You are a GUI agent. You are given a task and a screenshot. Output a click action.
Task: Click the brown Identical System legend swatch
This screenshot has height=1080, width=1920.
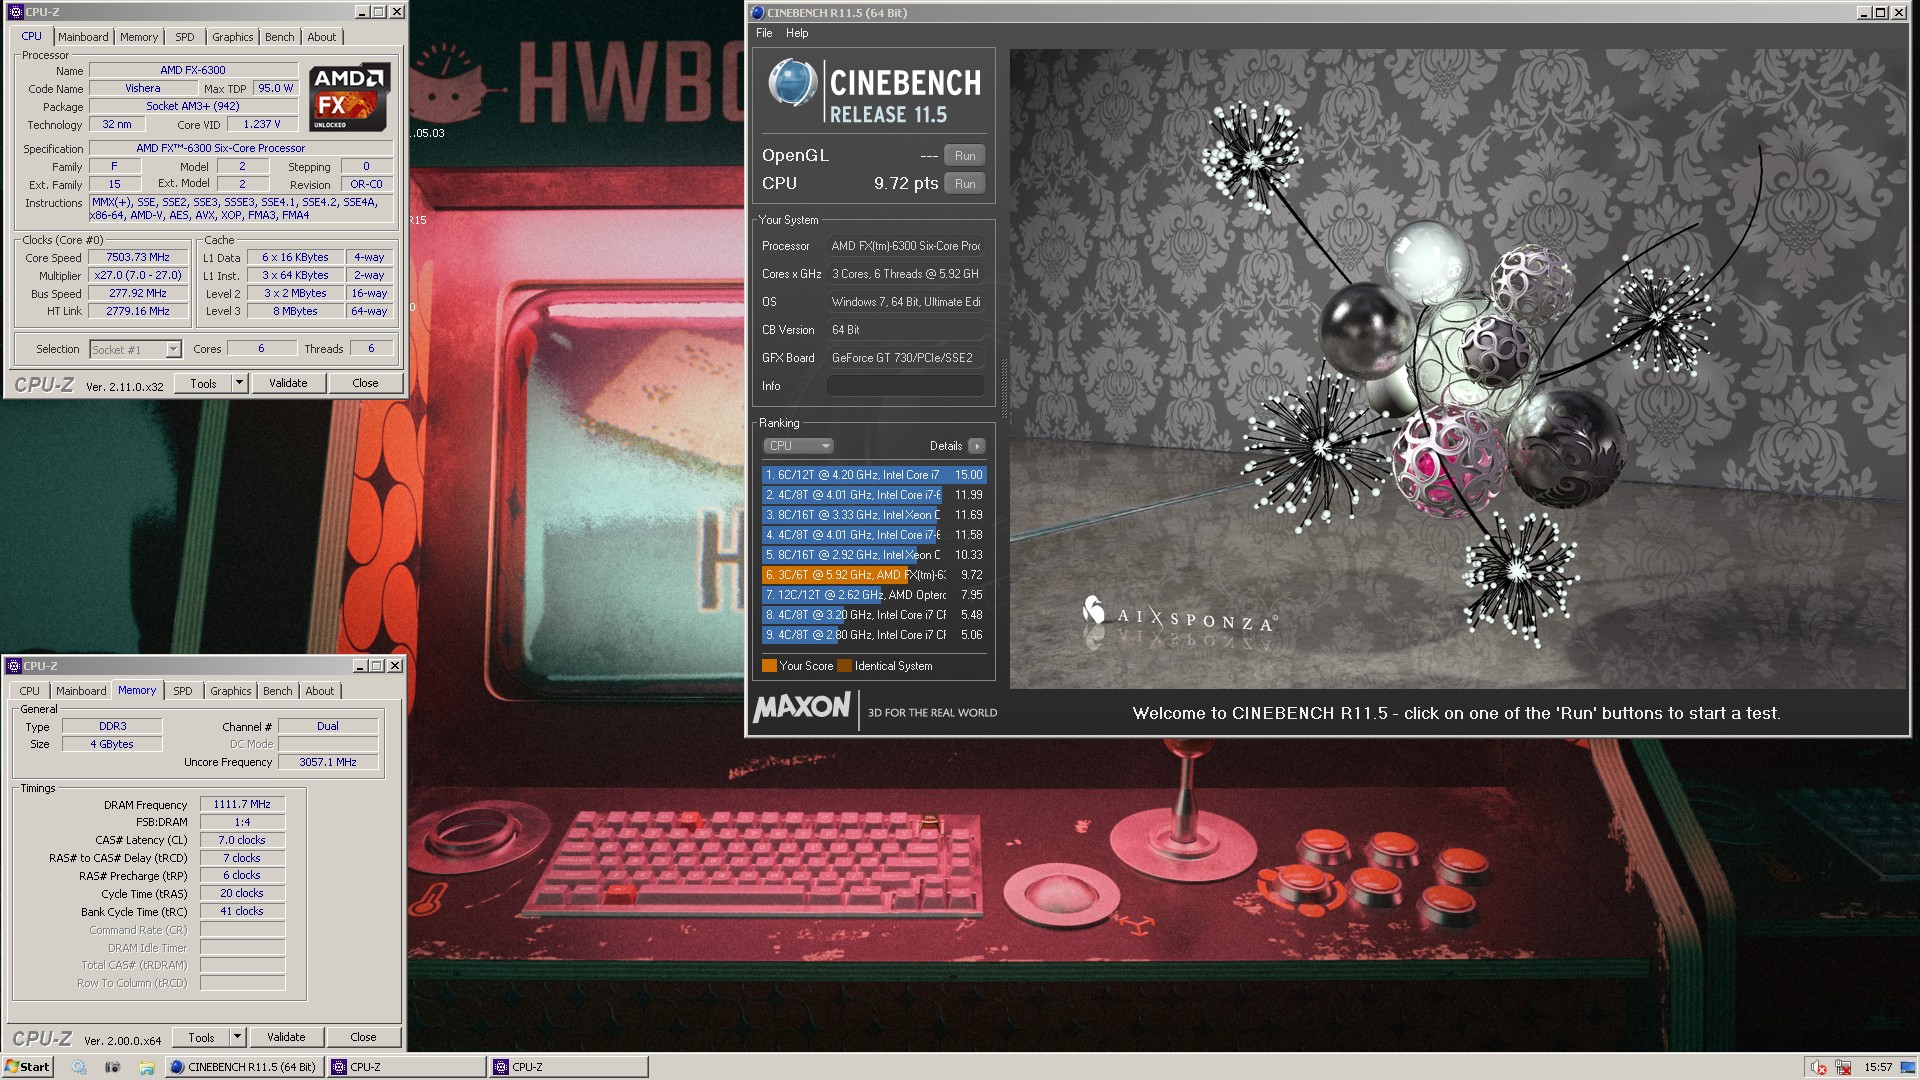[x=844, y=666]
